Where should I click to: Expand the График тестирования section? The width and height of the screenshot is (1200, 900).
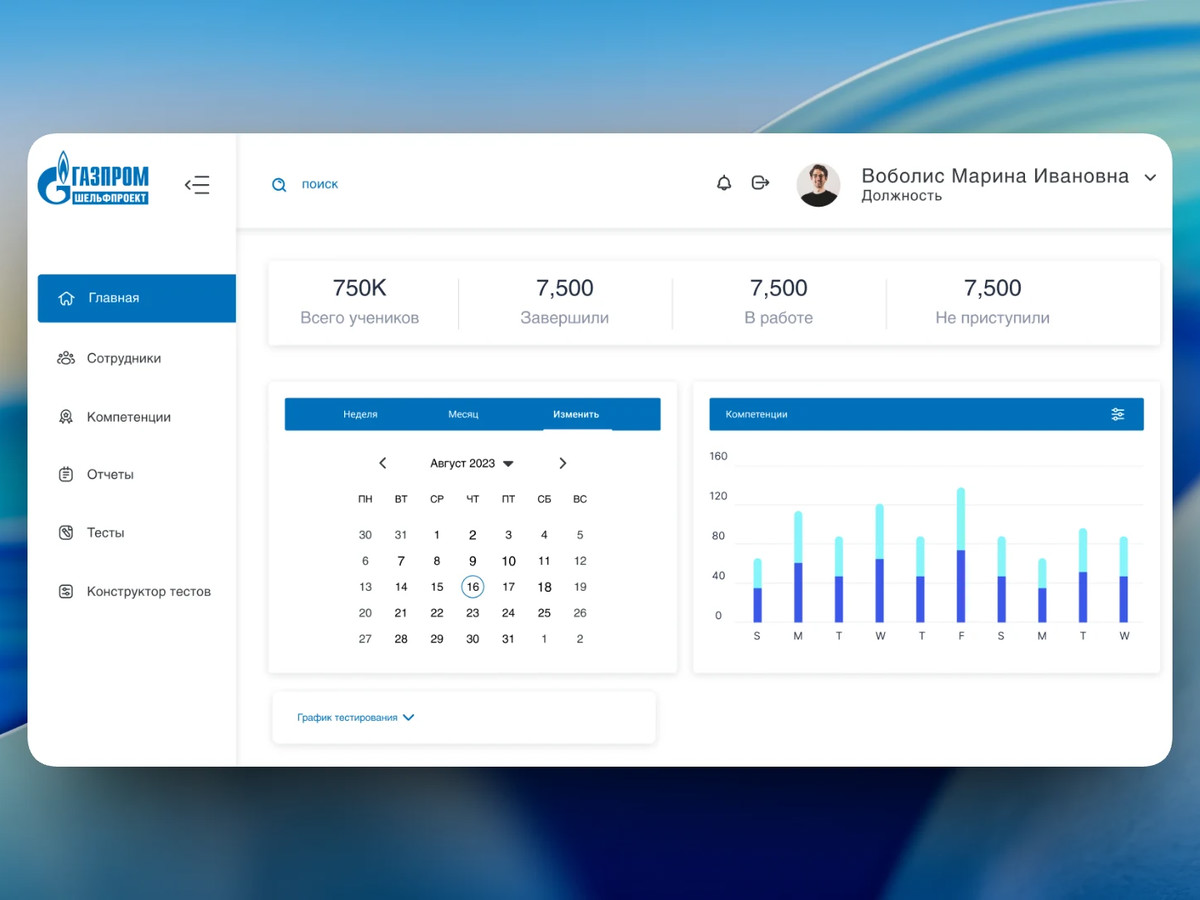pos(356,717)
